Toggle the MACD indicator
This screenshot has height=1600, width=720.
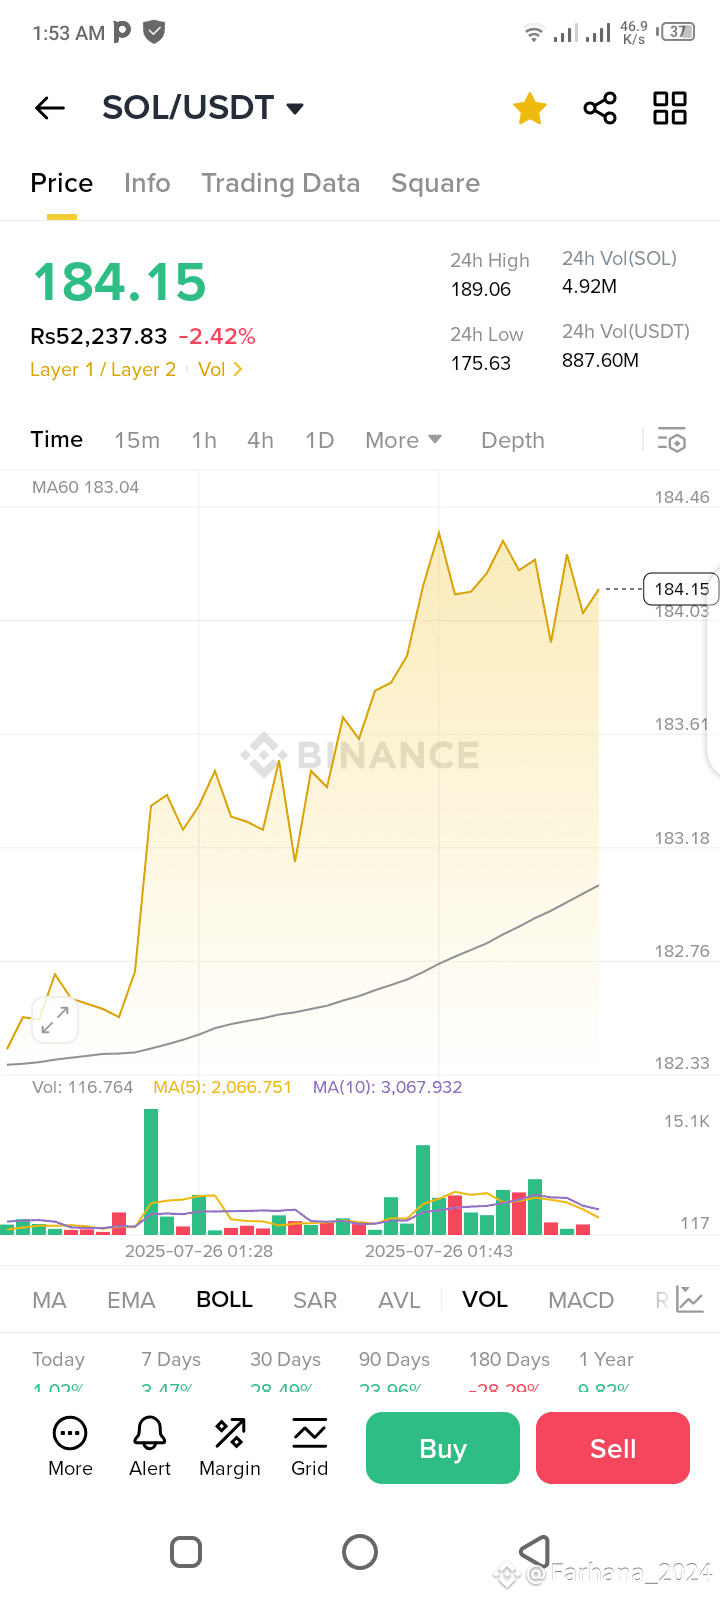581,1300
